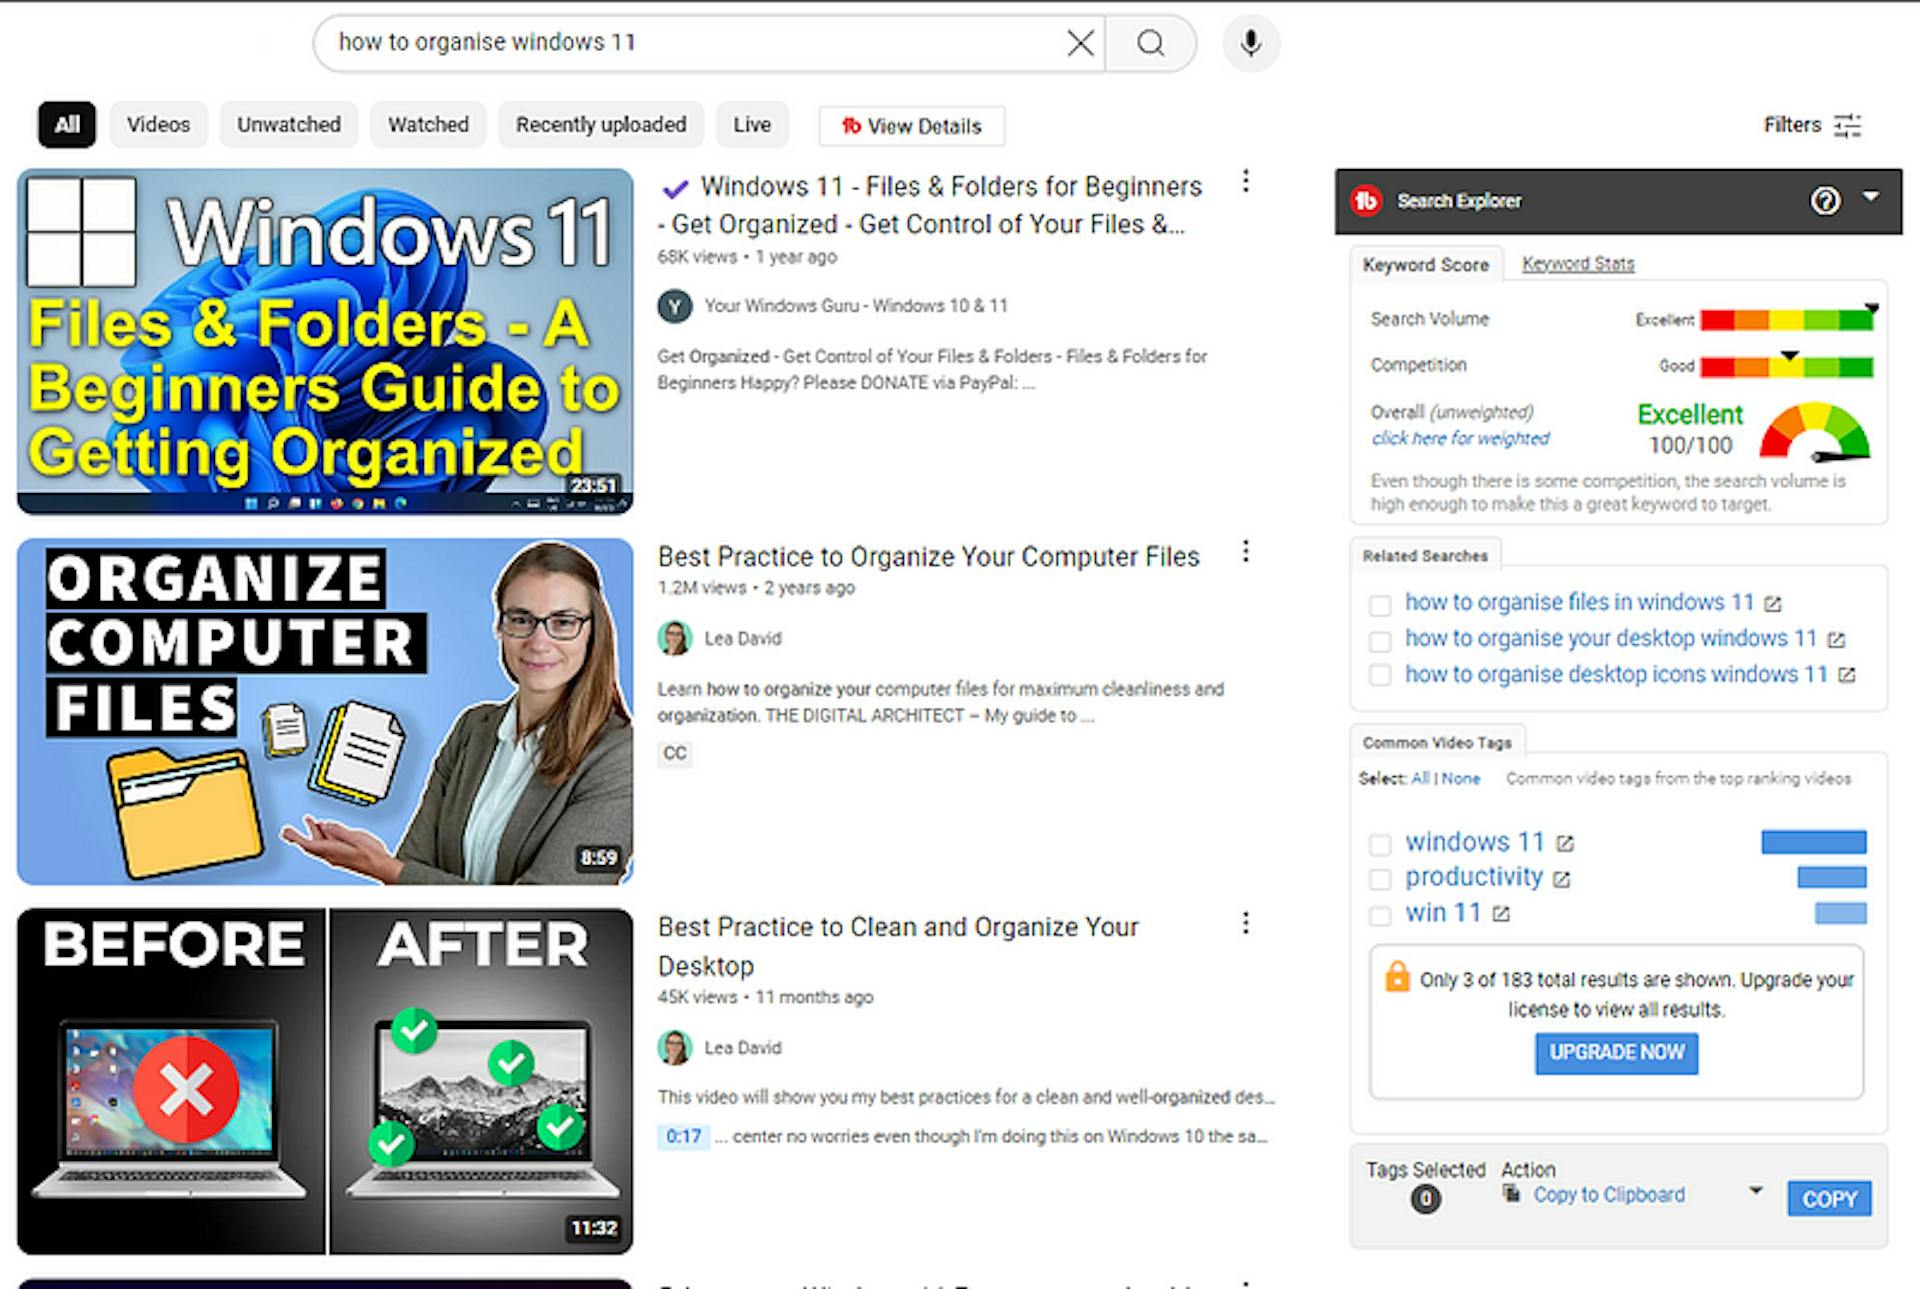Screen dimensions: 1920x1289
Task: Switch to the Keyword Score tab
Action: 1425,265
